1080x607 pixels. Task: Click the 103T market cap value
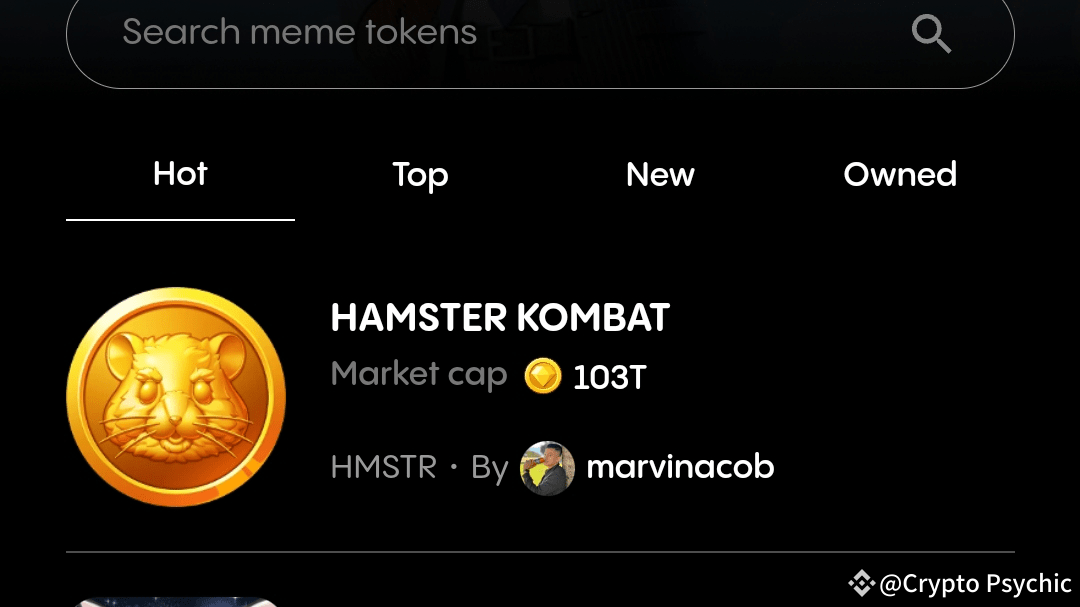click(x=610, y=378)
